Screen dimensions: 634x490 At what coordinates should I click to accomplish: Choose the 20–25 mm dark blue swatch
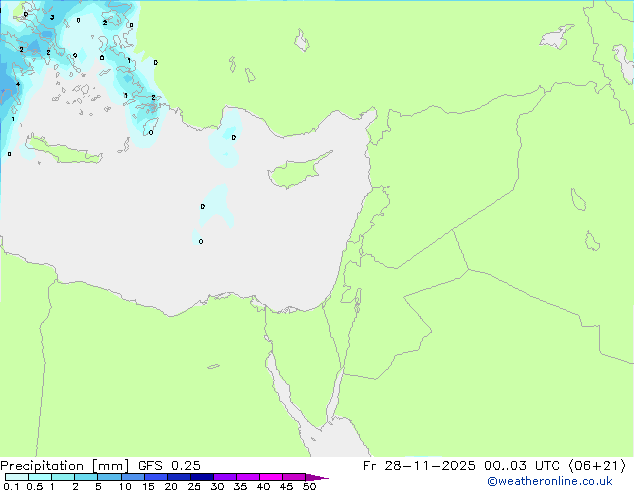pos(179,477)
